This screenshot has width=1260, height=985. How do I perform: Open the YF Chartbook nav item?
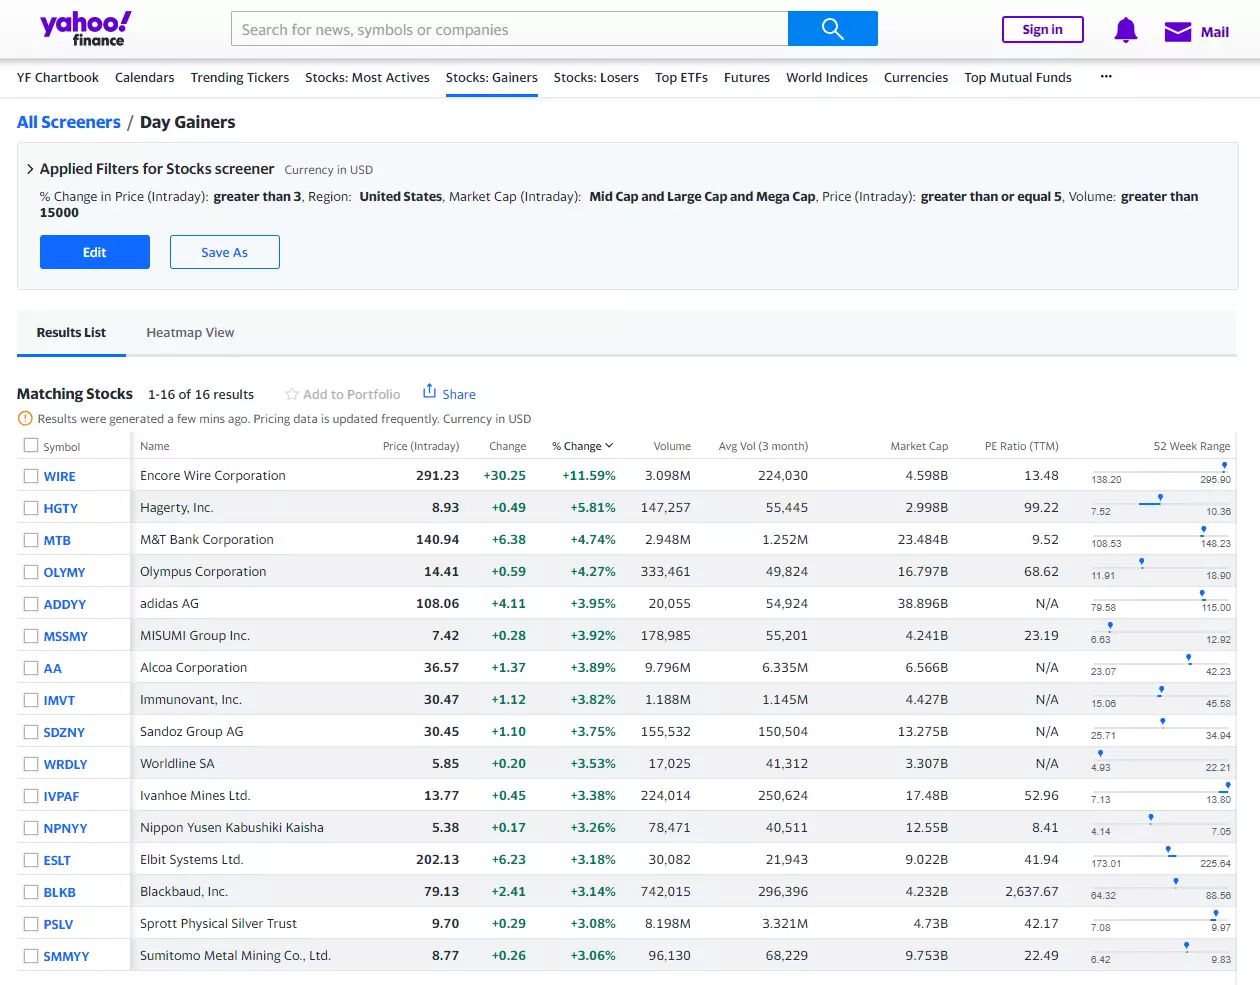(x=58, y=77)
